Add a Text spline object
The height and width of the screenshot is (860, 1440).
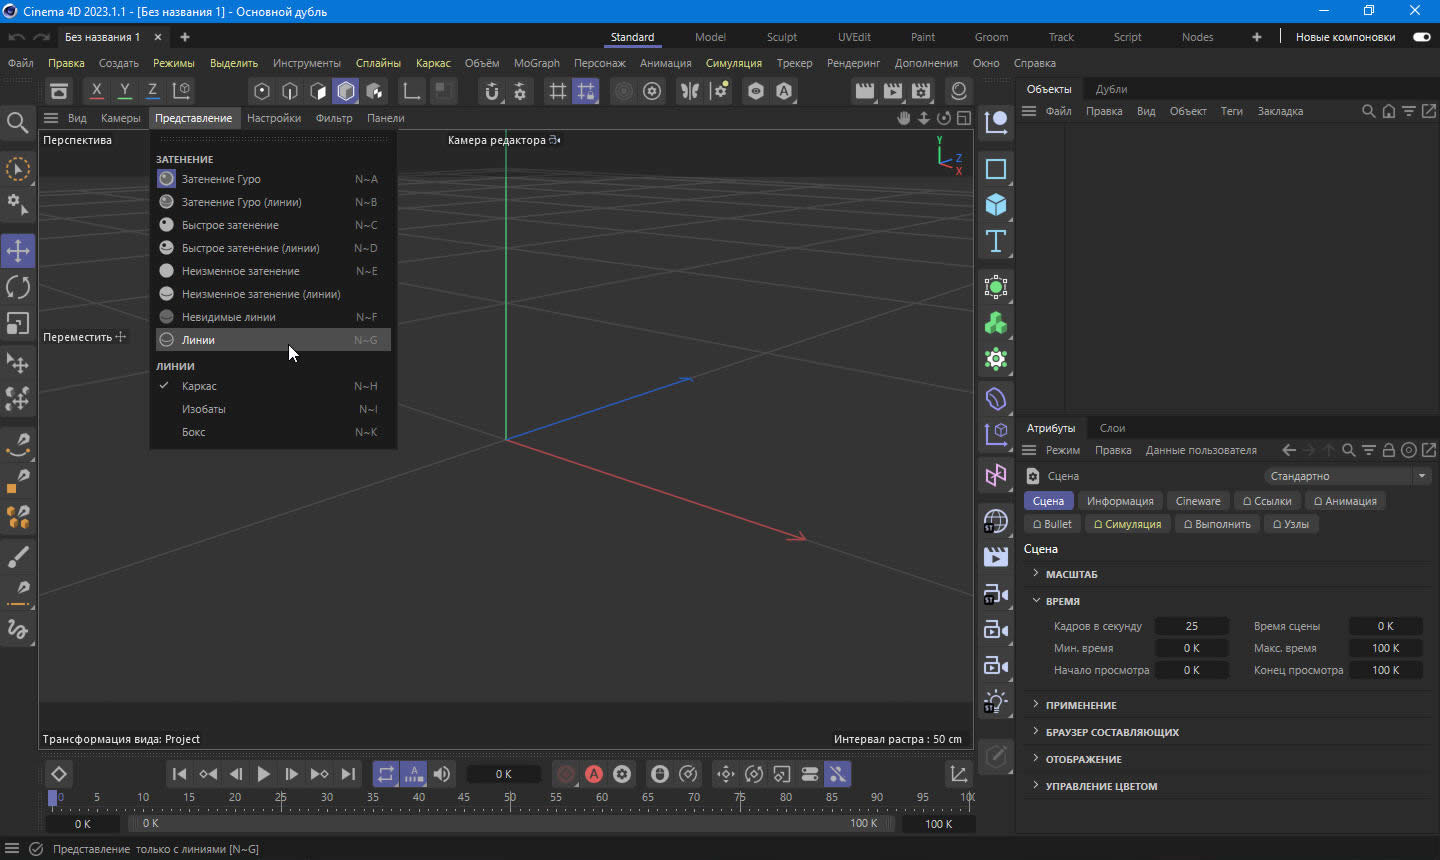coord(996,241)
